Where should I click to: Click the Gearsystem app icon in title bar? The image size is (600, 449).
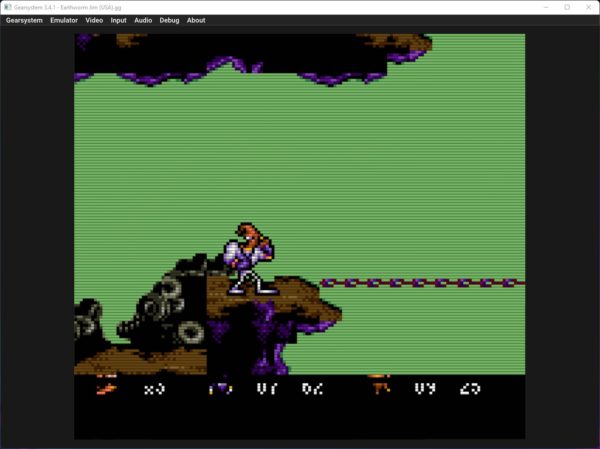click(x=8, y=7)
